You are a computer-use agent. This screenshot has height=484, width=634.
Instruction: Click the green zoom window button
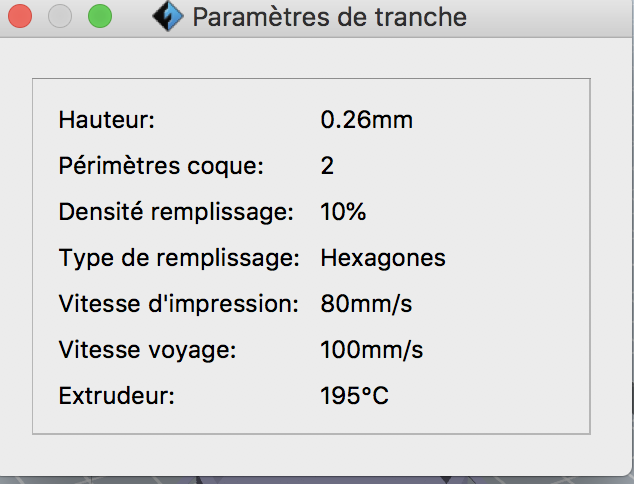pyautogui.click(x=99, y=17)
